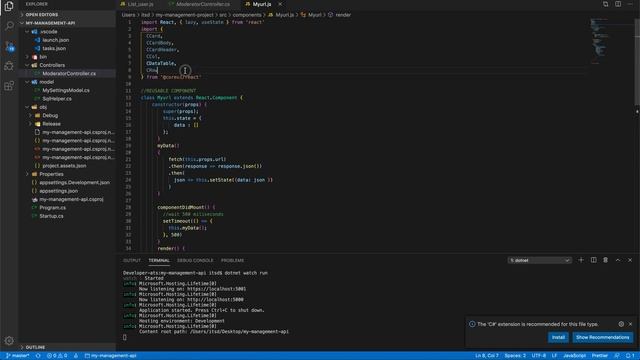Close the terminal panel
Image resolution: width=640 pixels, height=360 pixels.
(x=630, y=260)
